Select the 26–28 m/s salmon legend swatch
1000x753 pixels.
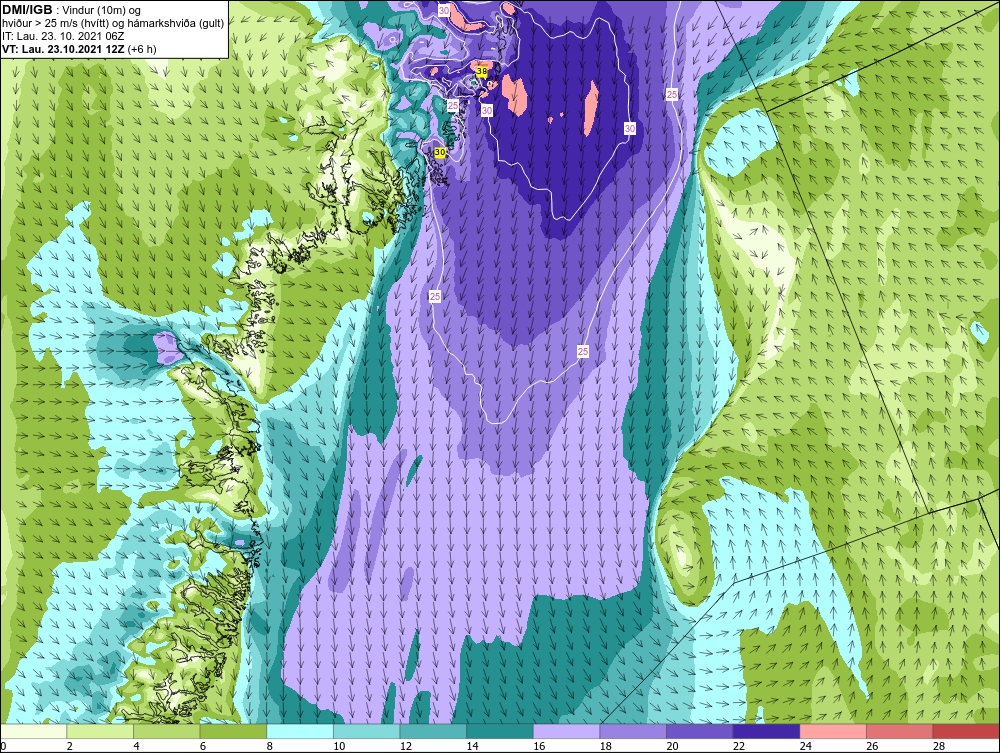(900, 731)
